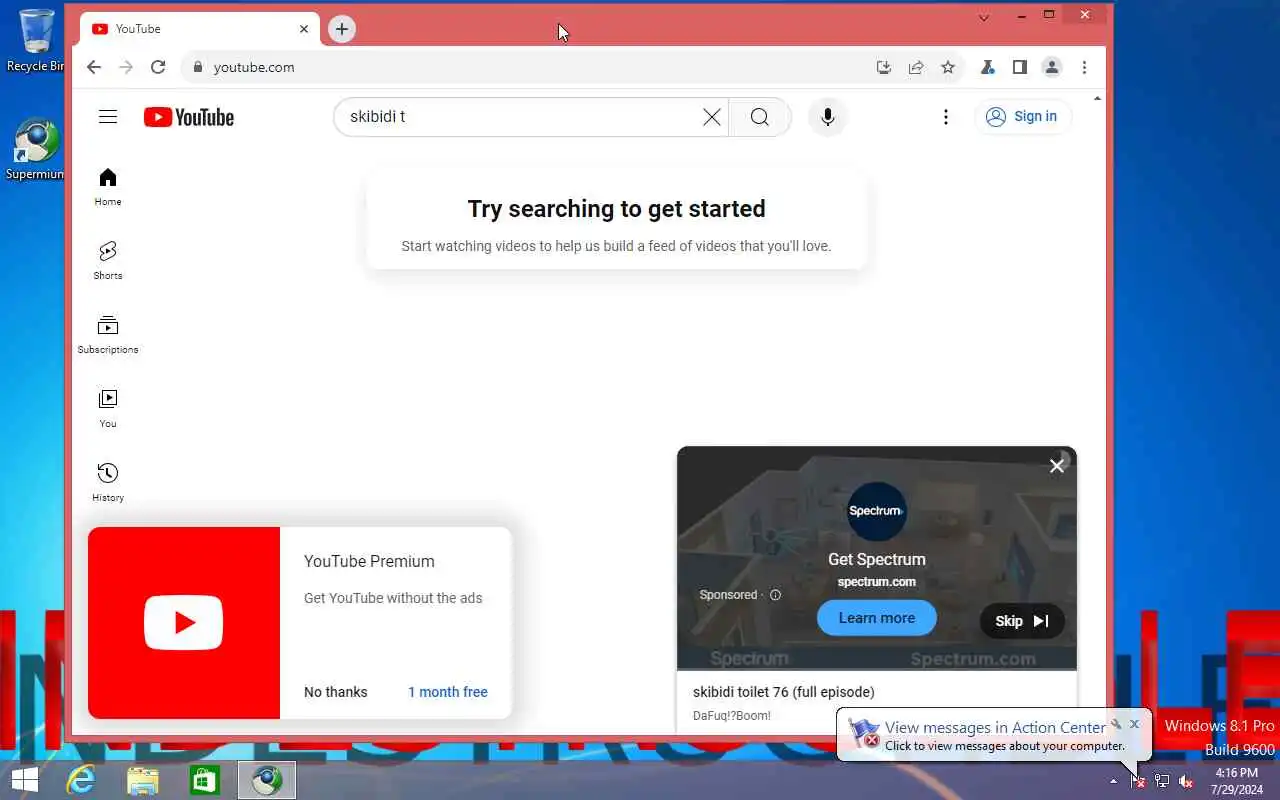The height and width of the screenshot is (800, 1280).
Task: Open the Windows Store taskbar icon
Action: [205, 780]
